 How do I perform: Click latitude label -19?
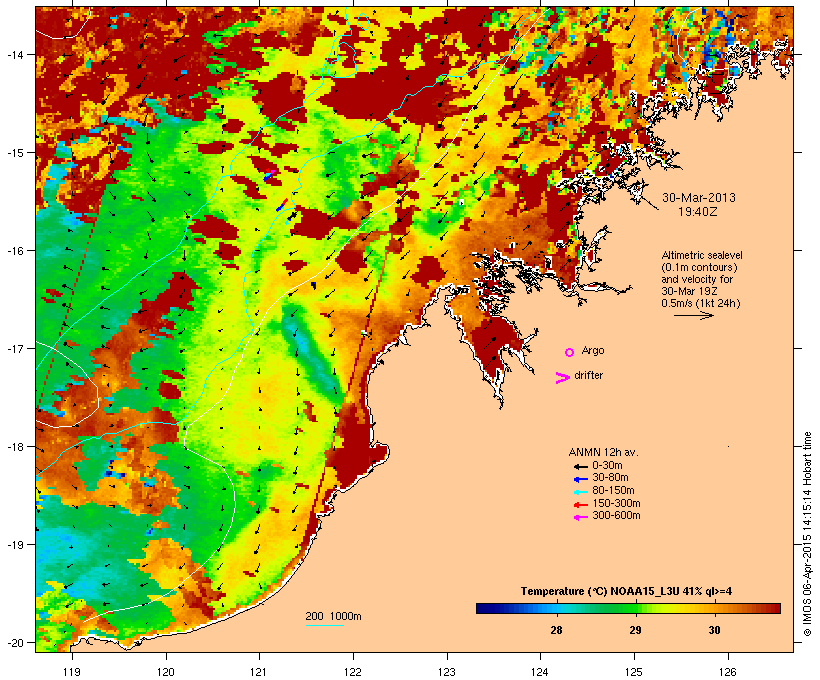point(14,545)
